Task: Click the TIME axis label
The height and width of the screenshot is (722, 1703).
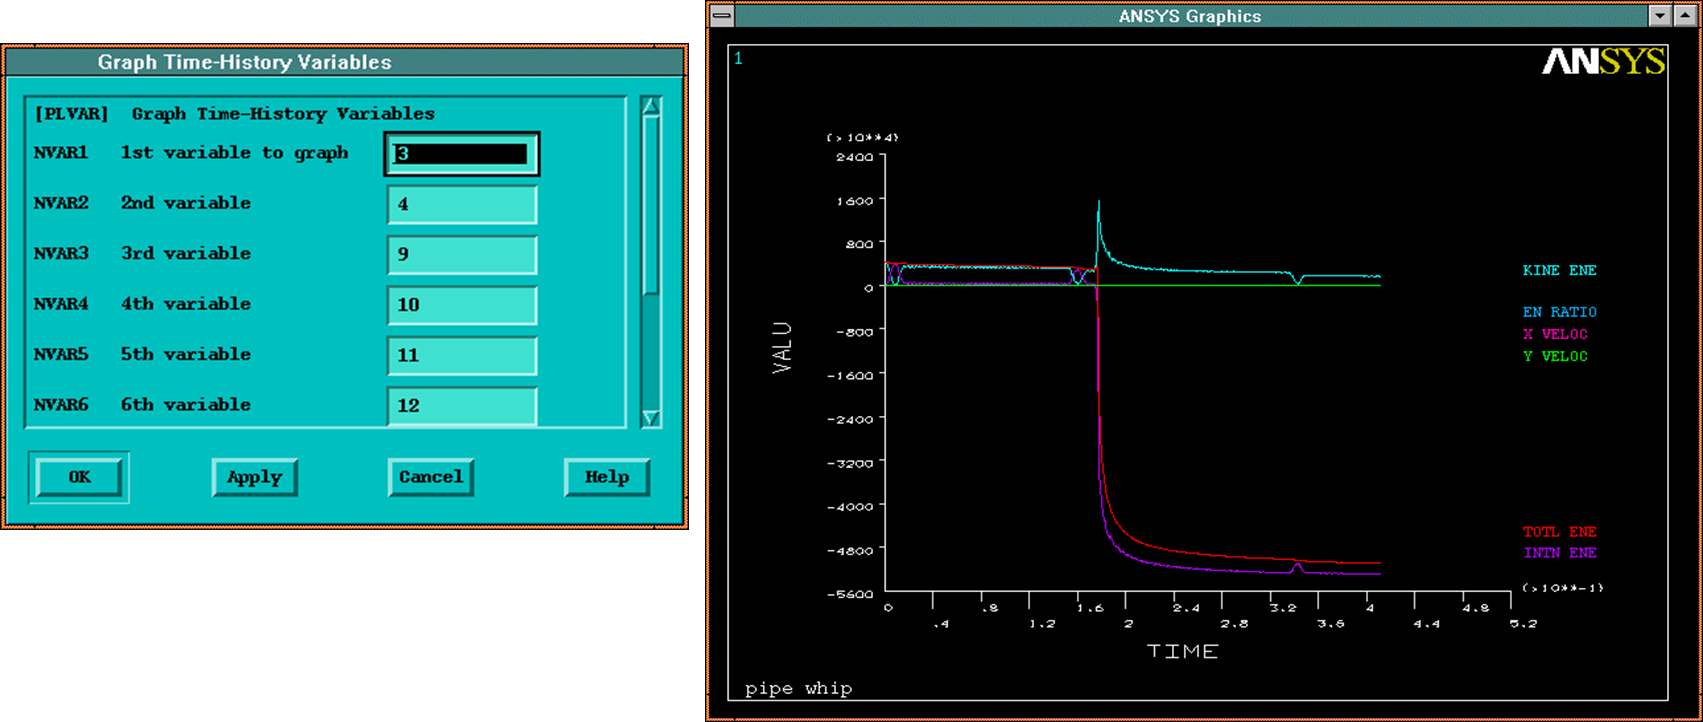Action: pyautogui.click(x=1182, y=651)
